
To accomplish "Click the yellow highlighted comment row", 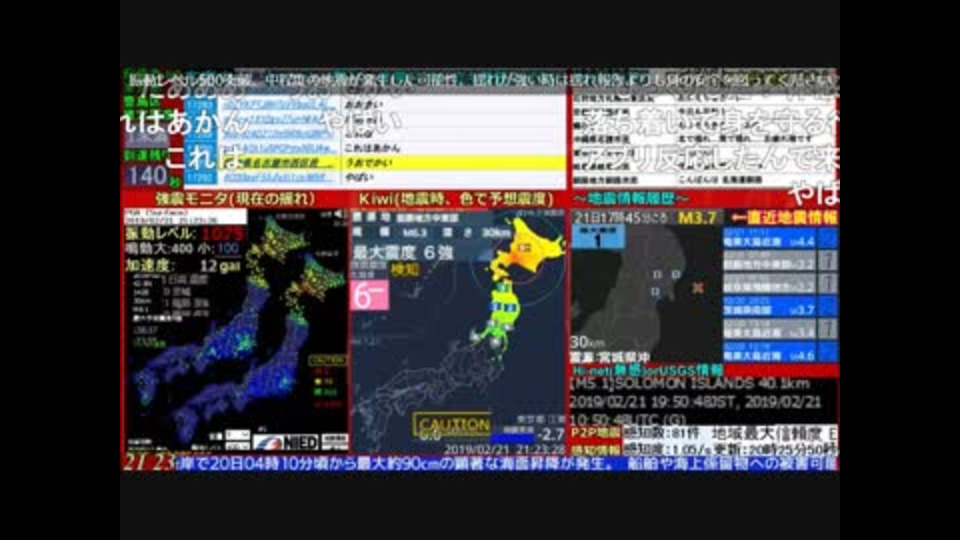I will [x=392, y=163].
